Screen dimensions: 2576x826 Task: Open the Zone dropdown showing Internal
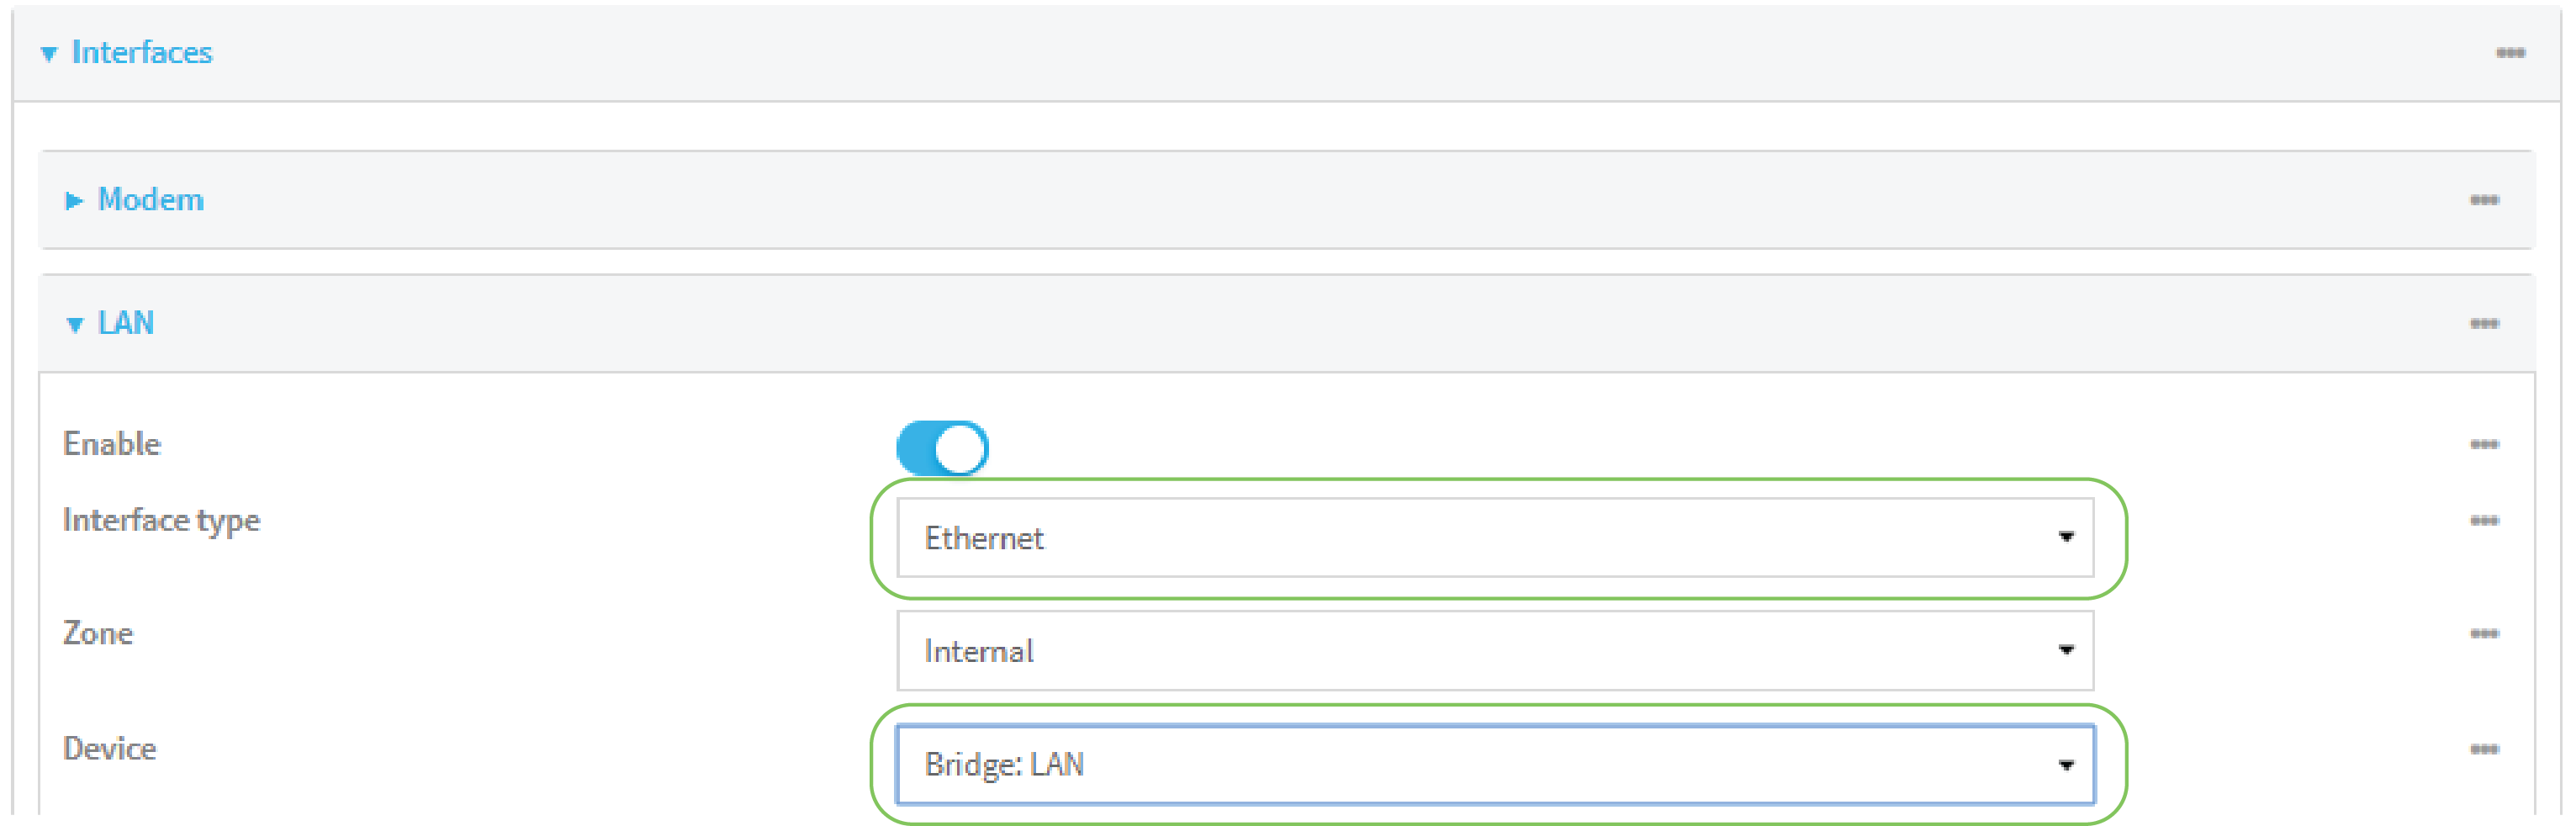point(1494,651)
